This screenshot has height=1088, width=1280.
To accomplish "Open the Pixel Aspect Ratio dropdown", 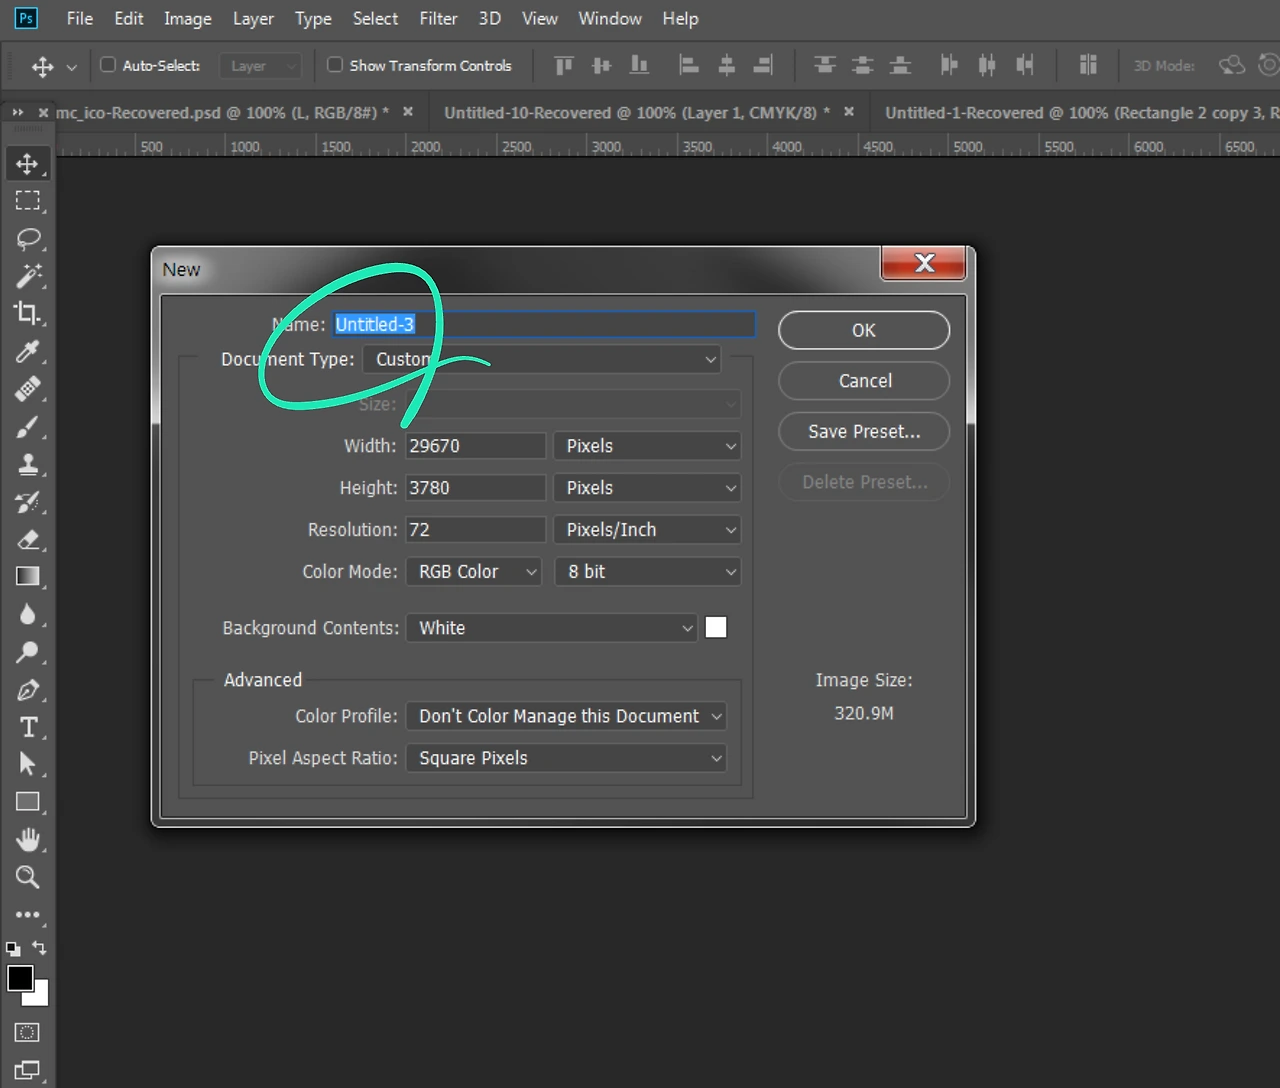I will click(566, 758).
